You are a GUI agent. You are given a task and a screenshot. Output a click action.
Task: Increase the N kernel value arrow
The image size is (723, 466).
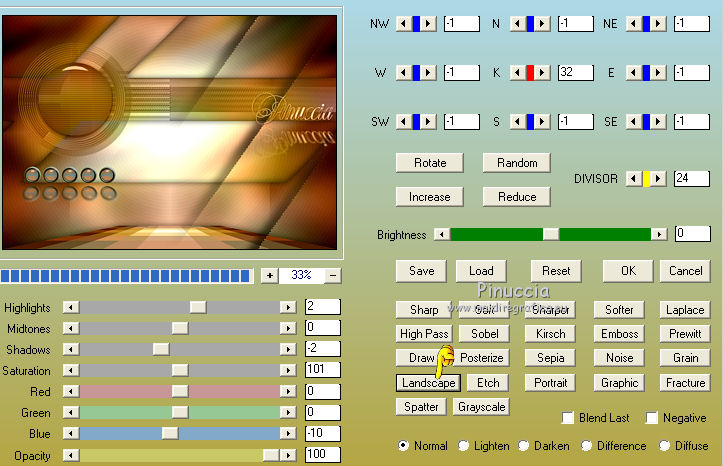point(542,23)
